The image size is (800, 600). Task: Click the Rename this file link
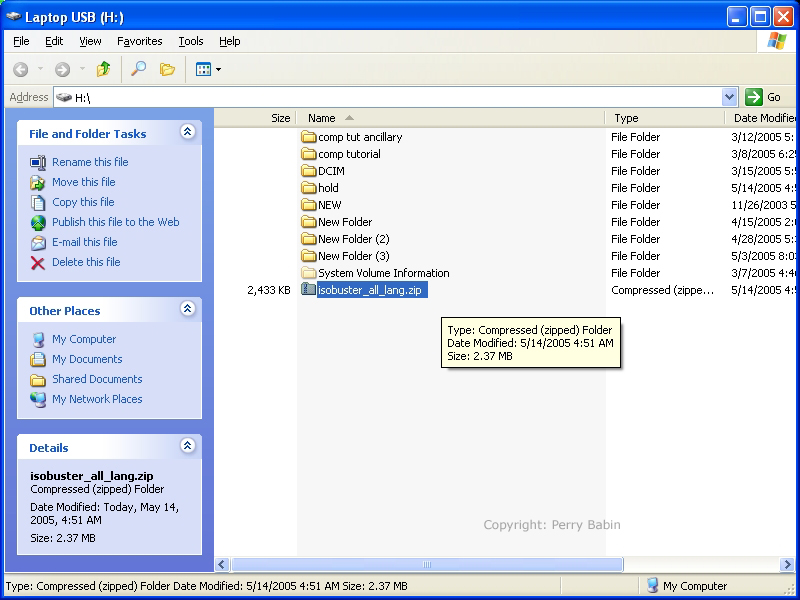[90, 162]
